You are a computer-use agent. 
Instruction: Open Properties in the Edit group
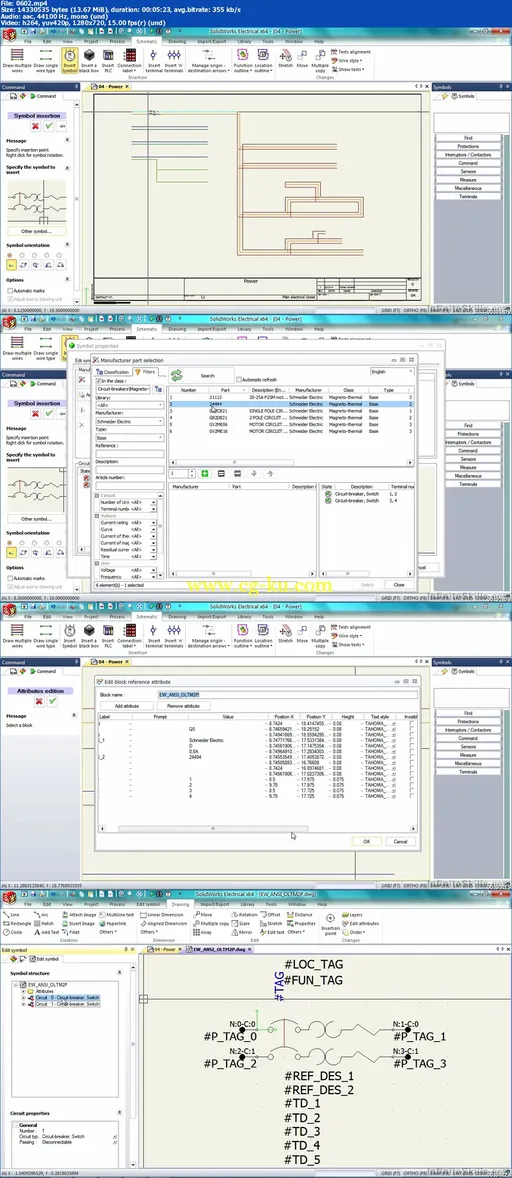[302, 923]
